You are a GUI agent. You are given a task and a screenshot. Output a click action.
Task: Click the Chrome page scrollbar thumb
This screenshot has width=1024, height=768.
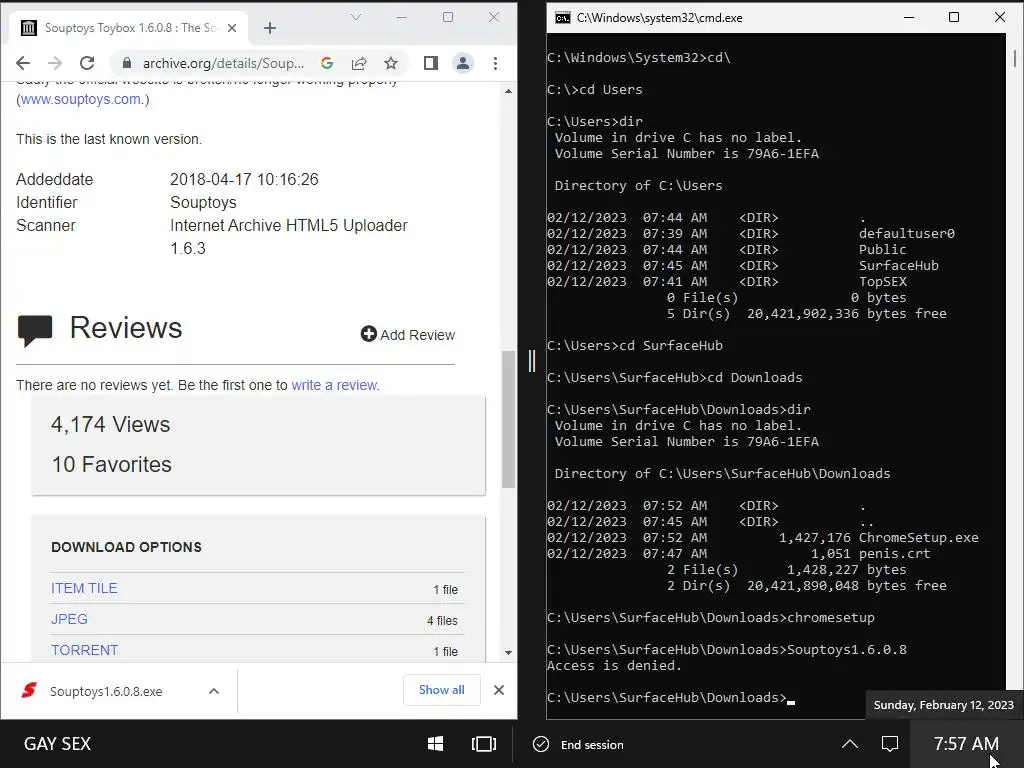[x=508, y=419]
